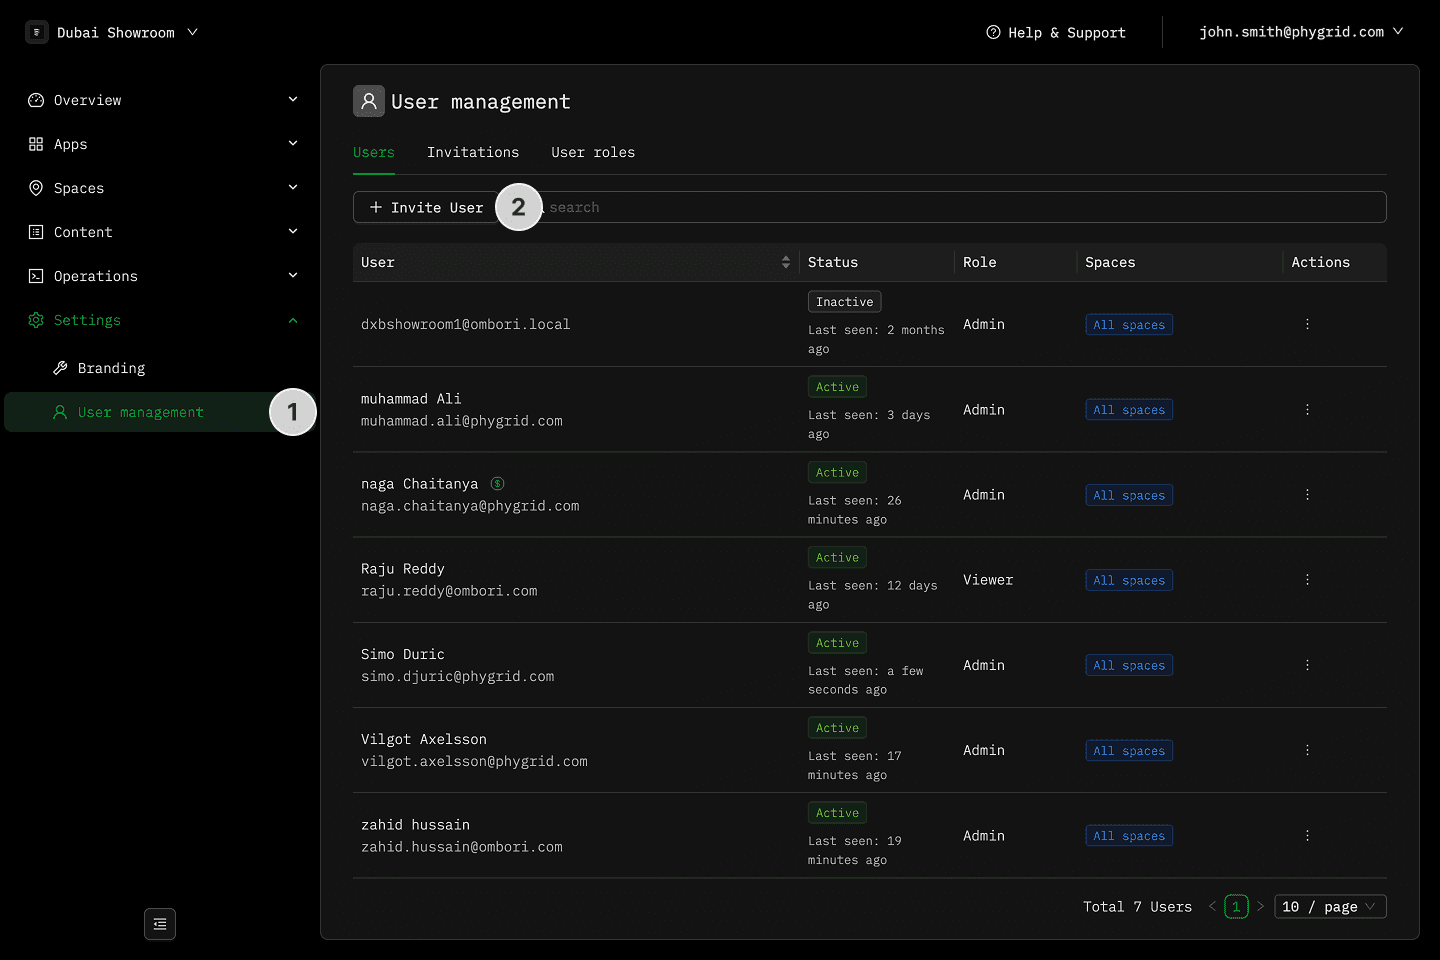Open the 10 / page size dropdown
The height and width of the screenshot is (960, 1440).
tap(1330, 906)
